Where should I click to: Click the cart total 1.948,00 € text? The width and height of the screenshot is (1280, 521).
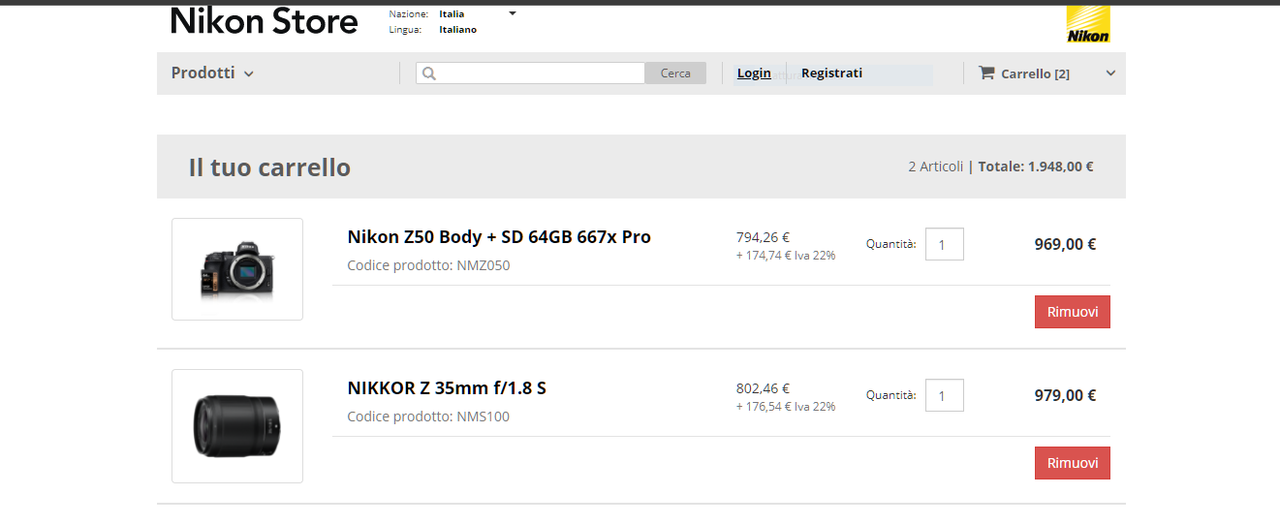pyautogui.click(x=1035, y=167)
